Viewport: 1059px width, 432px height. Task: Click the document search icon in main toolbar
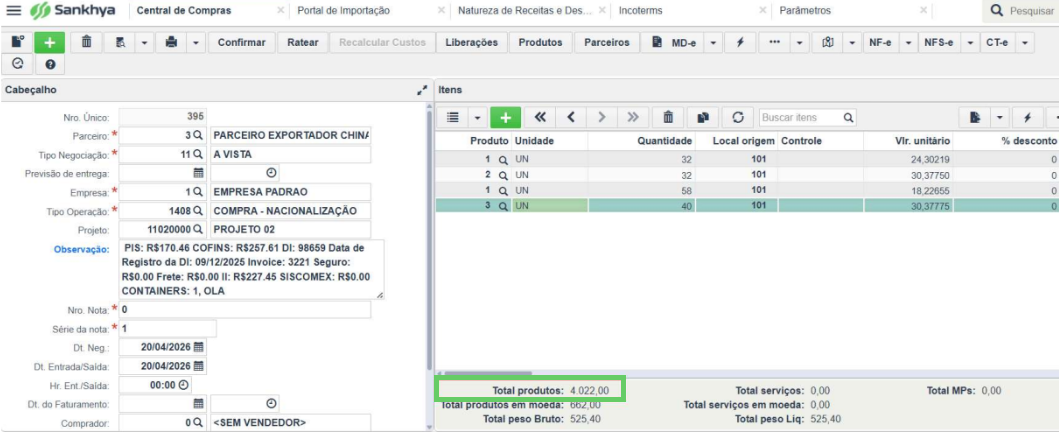click(120, 43)
